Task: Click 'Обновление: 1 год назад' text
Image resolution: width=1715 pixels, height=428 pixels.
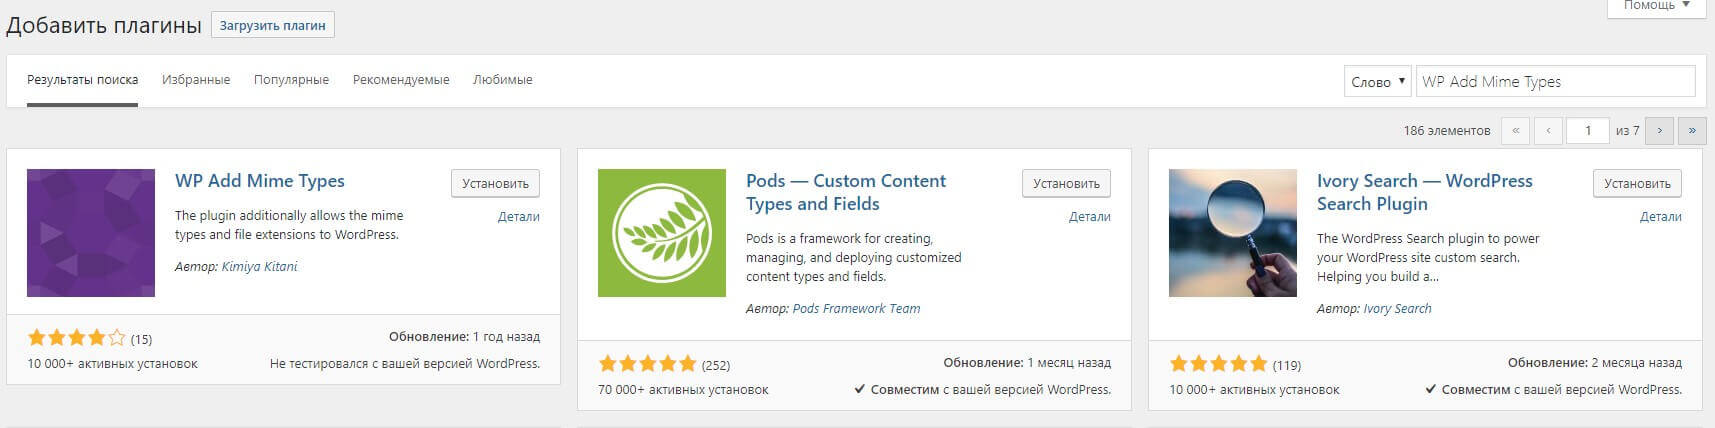Action: coord(464,337)
